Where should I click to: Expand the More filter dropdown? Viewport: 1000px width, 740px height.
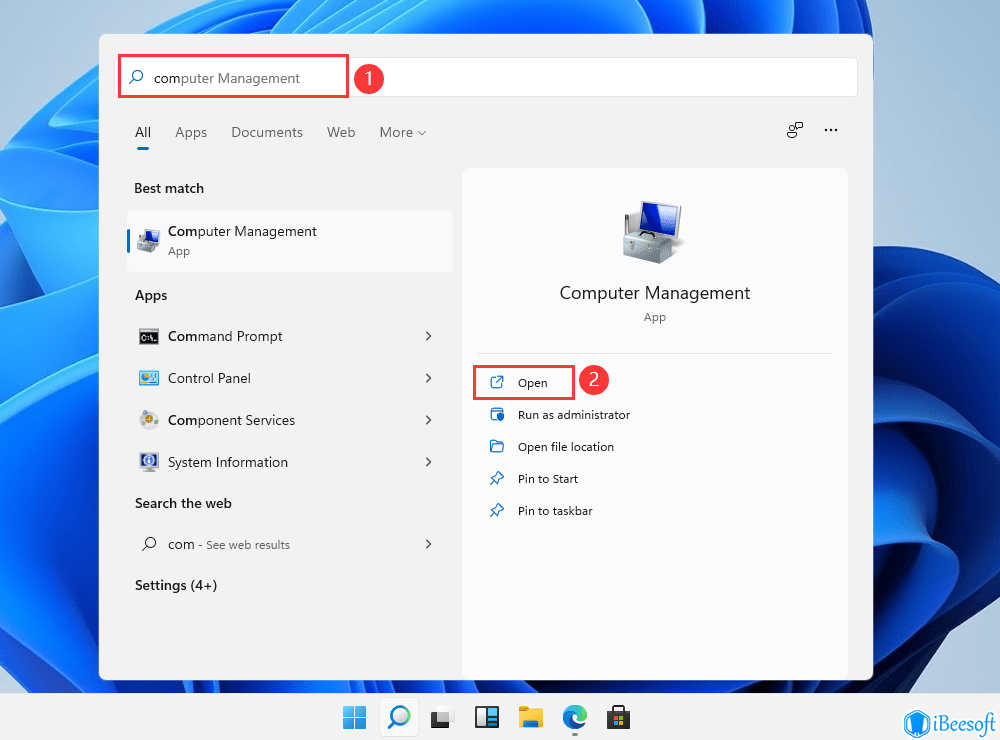pos(402,132)
